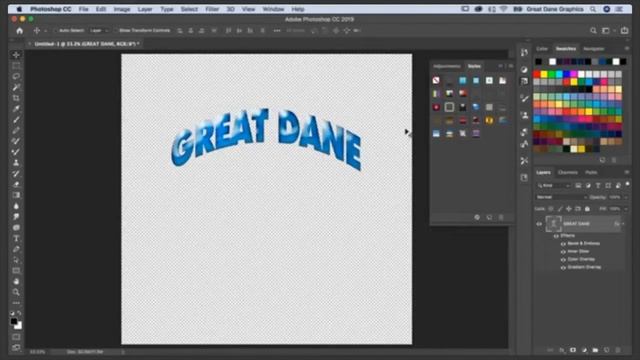Open the Swatches panel options menu
Viewport: 640px width, 360px height.
627,49
